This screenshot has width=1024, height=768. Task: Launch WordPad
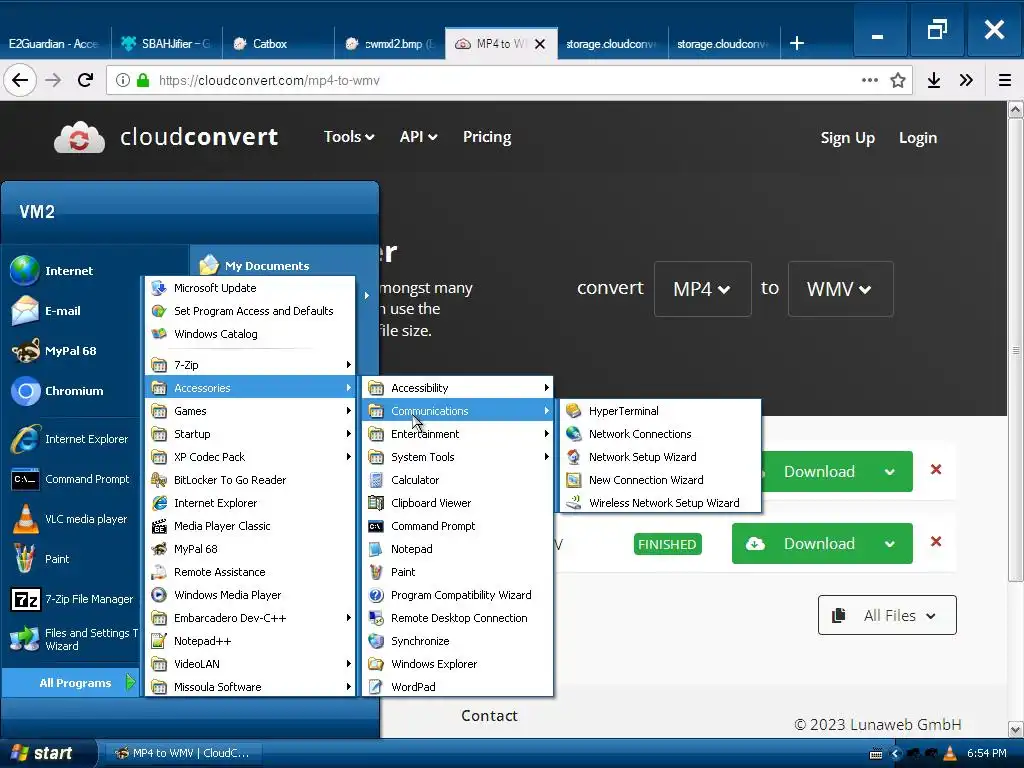click(x=457, y=686)
